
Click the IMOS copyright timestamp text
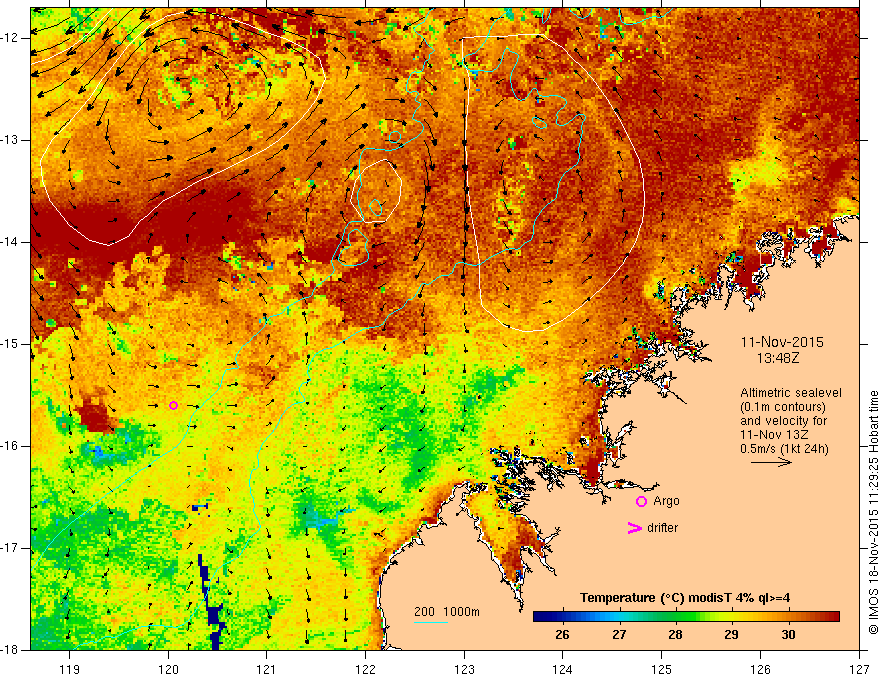[873, 513]
